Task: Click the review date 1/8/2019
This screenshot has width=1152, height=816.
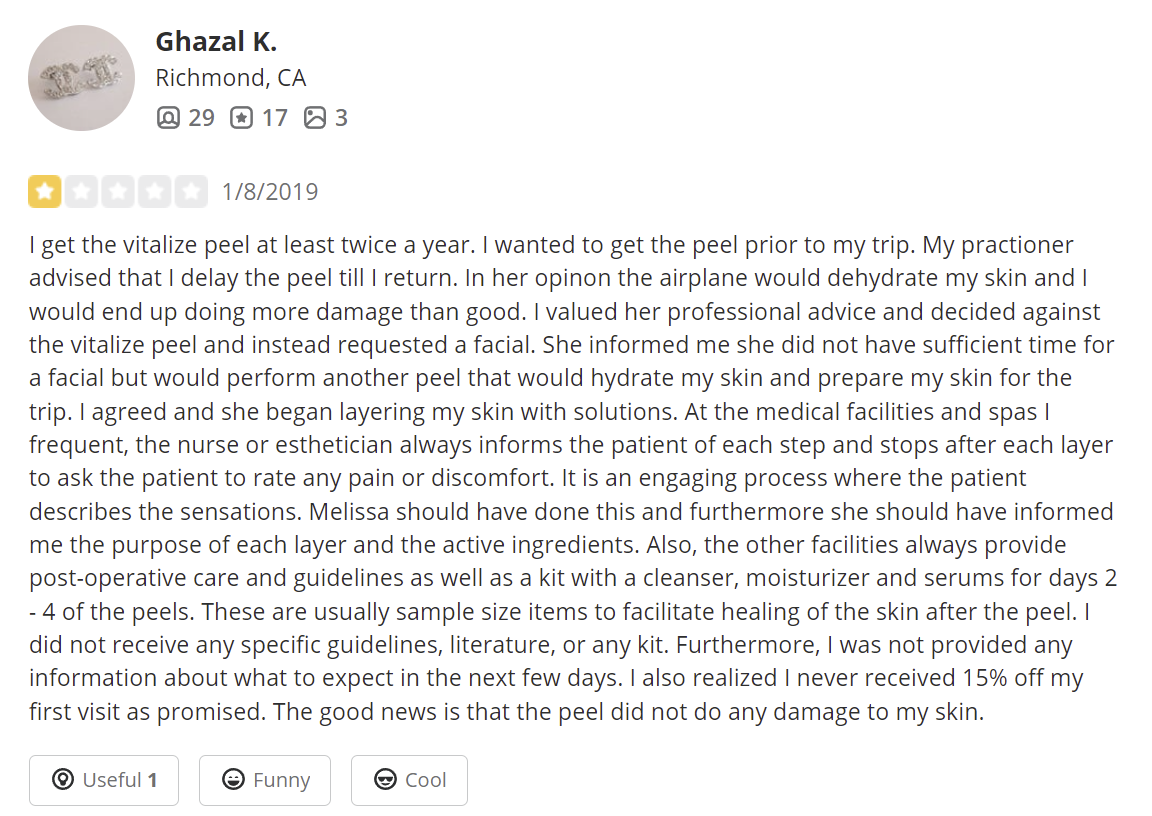Action: [x=270, y=192]
